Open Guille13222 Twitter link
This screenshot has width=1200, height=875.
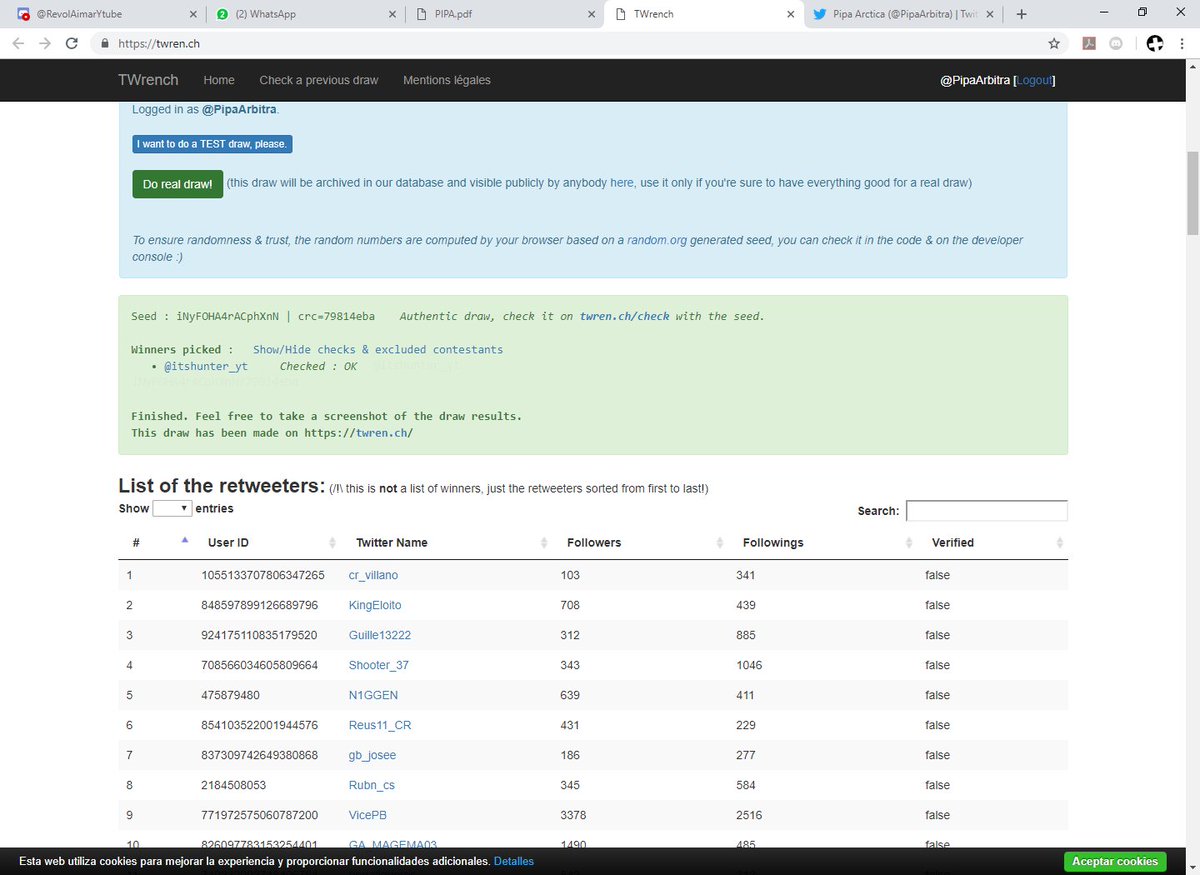(380, 635)
